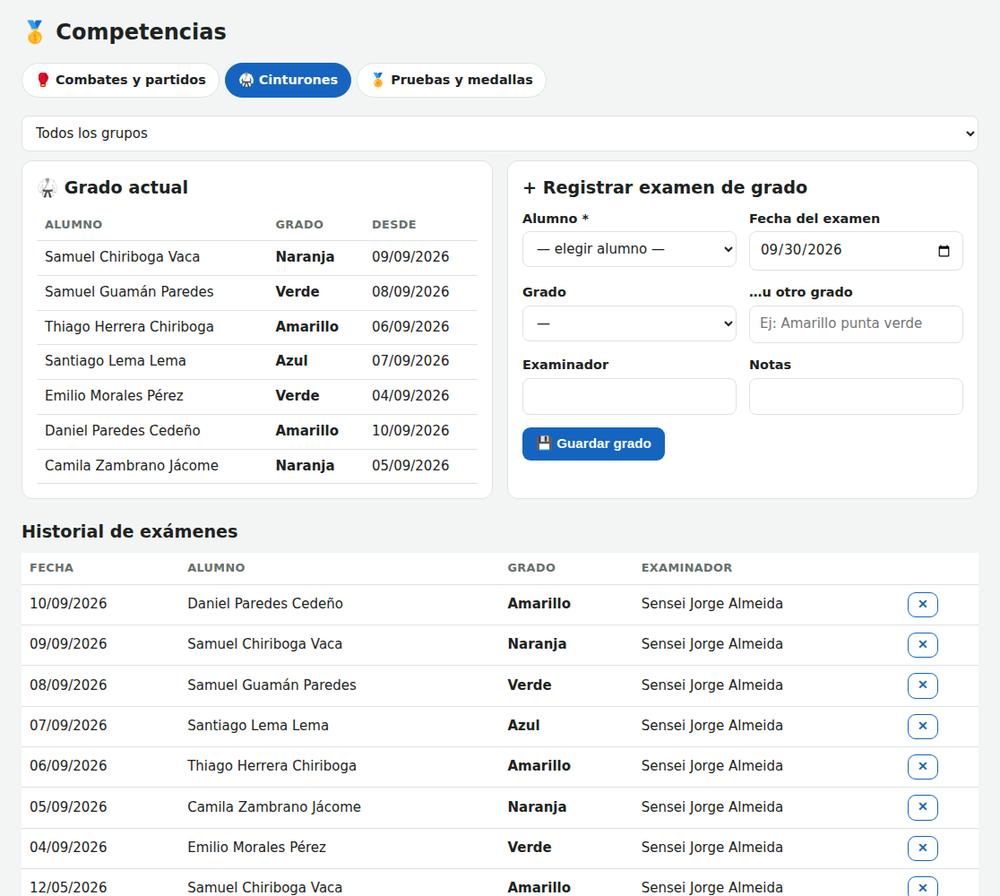1000x896 pixels.
Task: Click the medal icon beside Competencias
Action: point(35,32)
